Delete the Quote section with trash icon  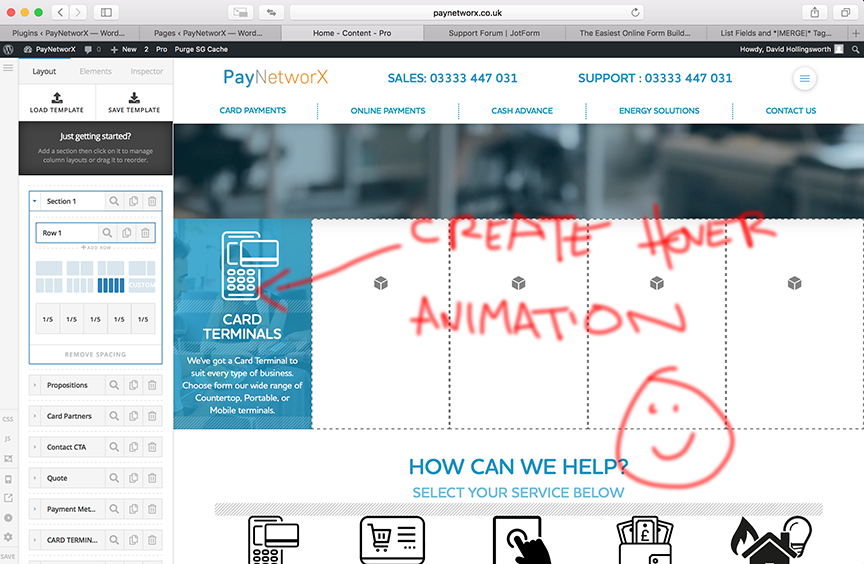tap(152, 478)
